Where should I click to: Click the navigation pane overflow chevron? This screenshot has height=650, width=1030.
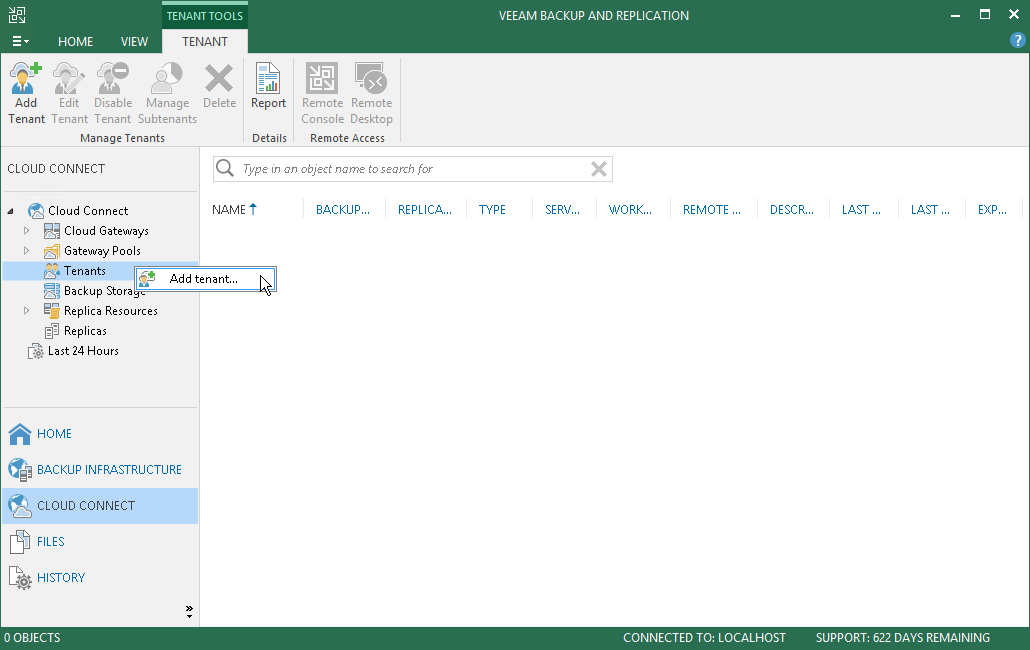[189, 612]
